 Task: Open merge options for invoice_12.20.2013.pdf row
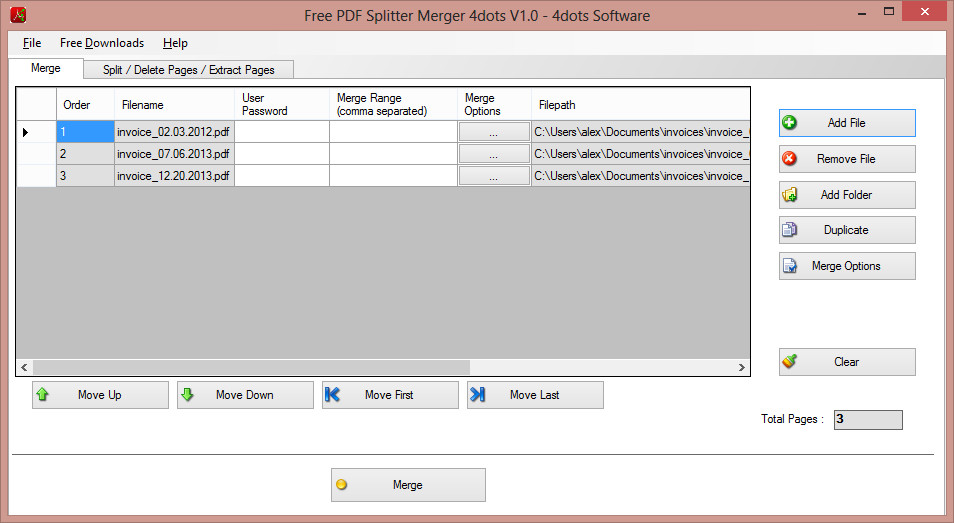[493, 176]
